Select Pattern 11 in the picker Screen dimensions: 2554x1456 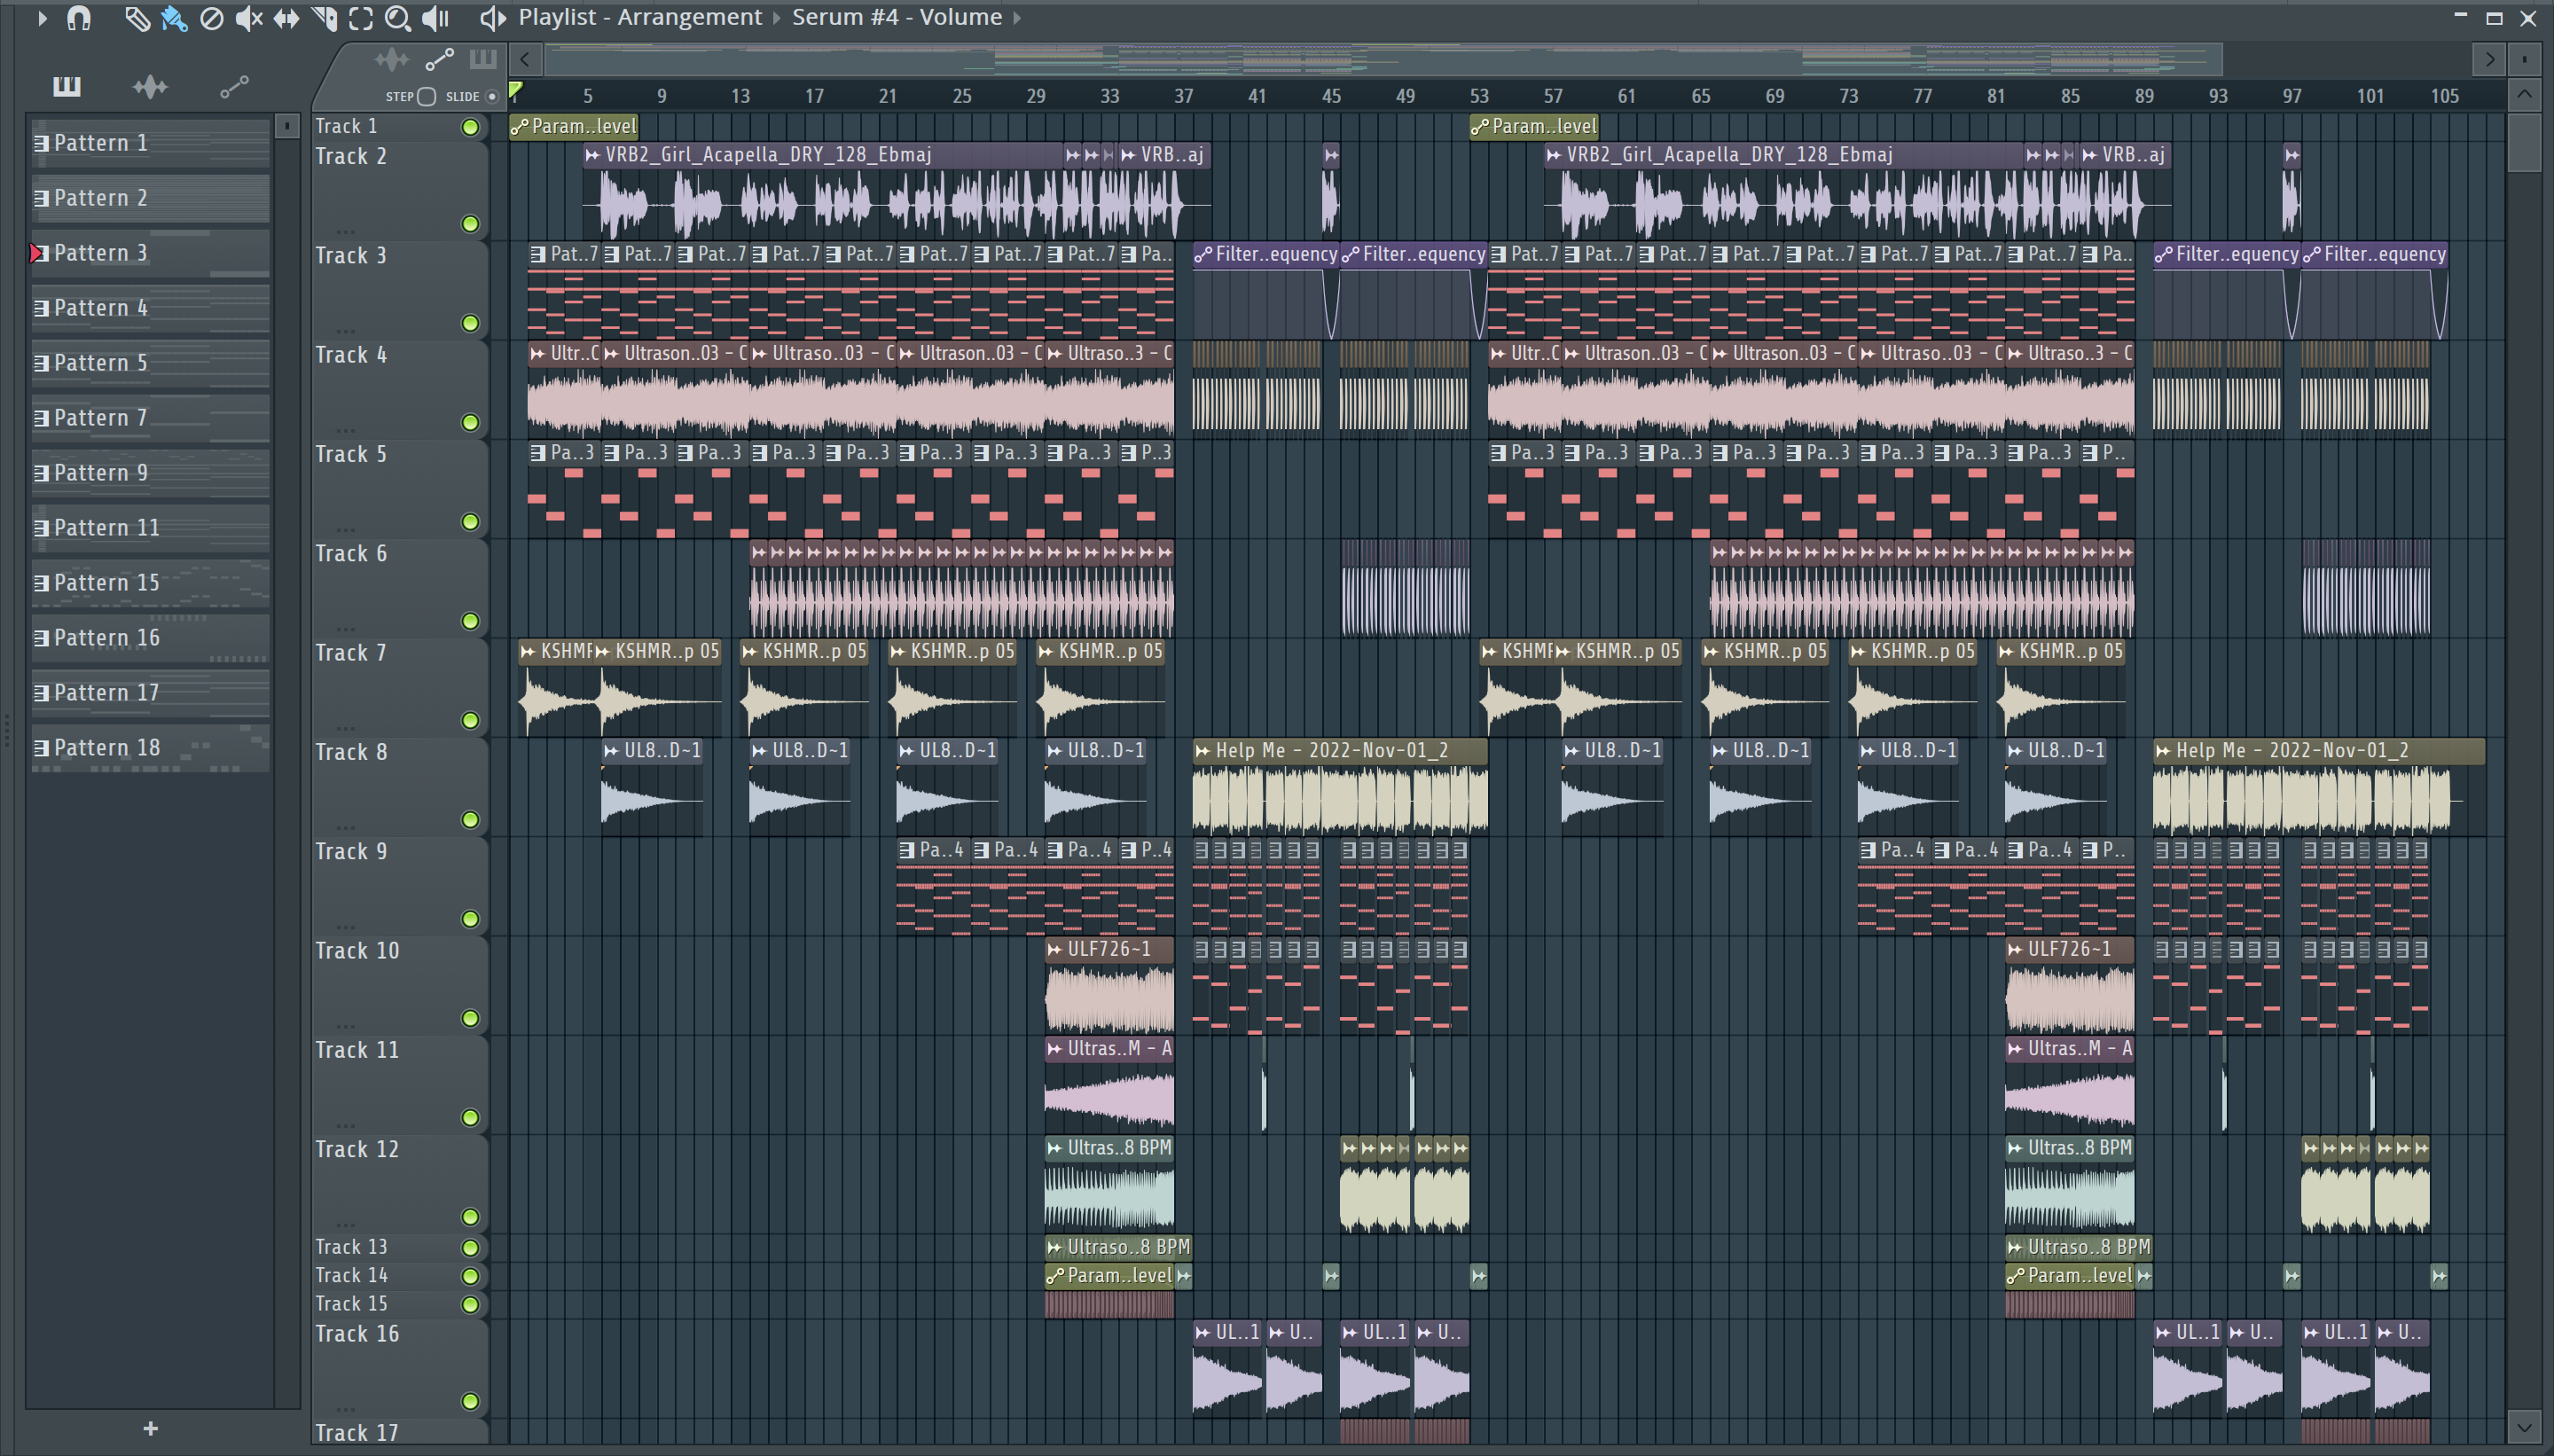point(150,528)
